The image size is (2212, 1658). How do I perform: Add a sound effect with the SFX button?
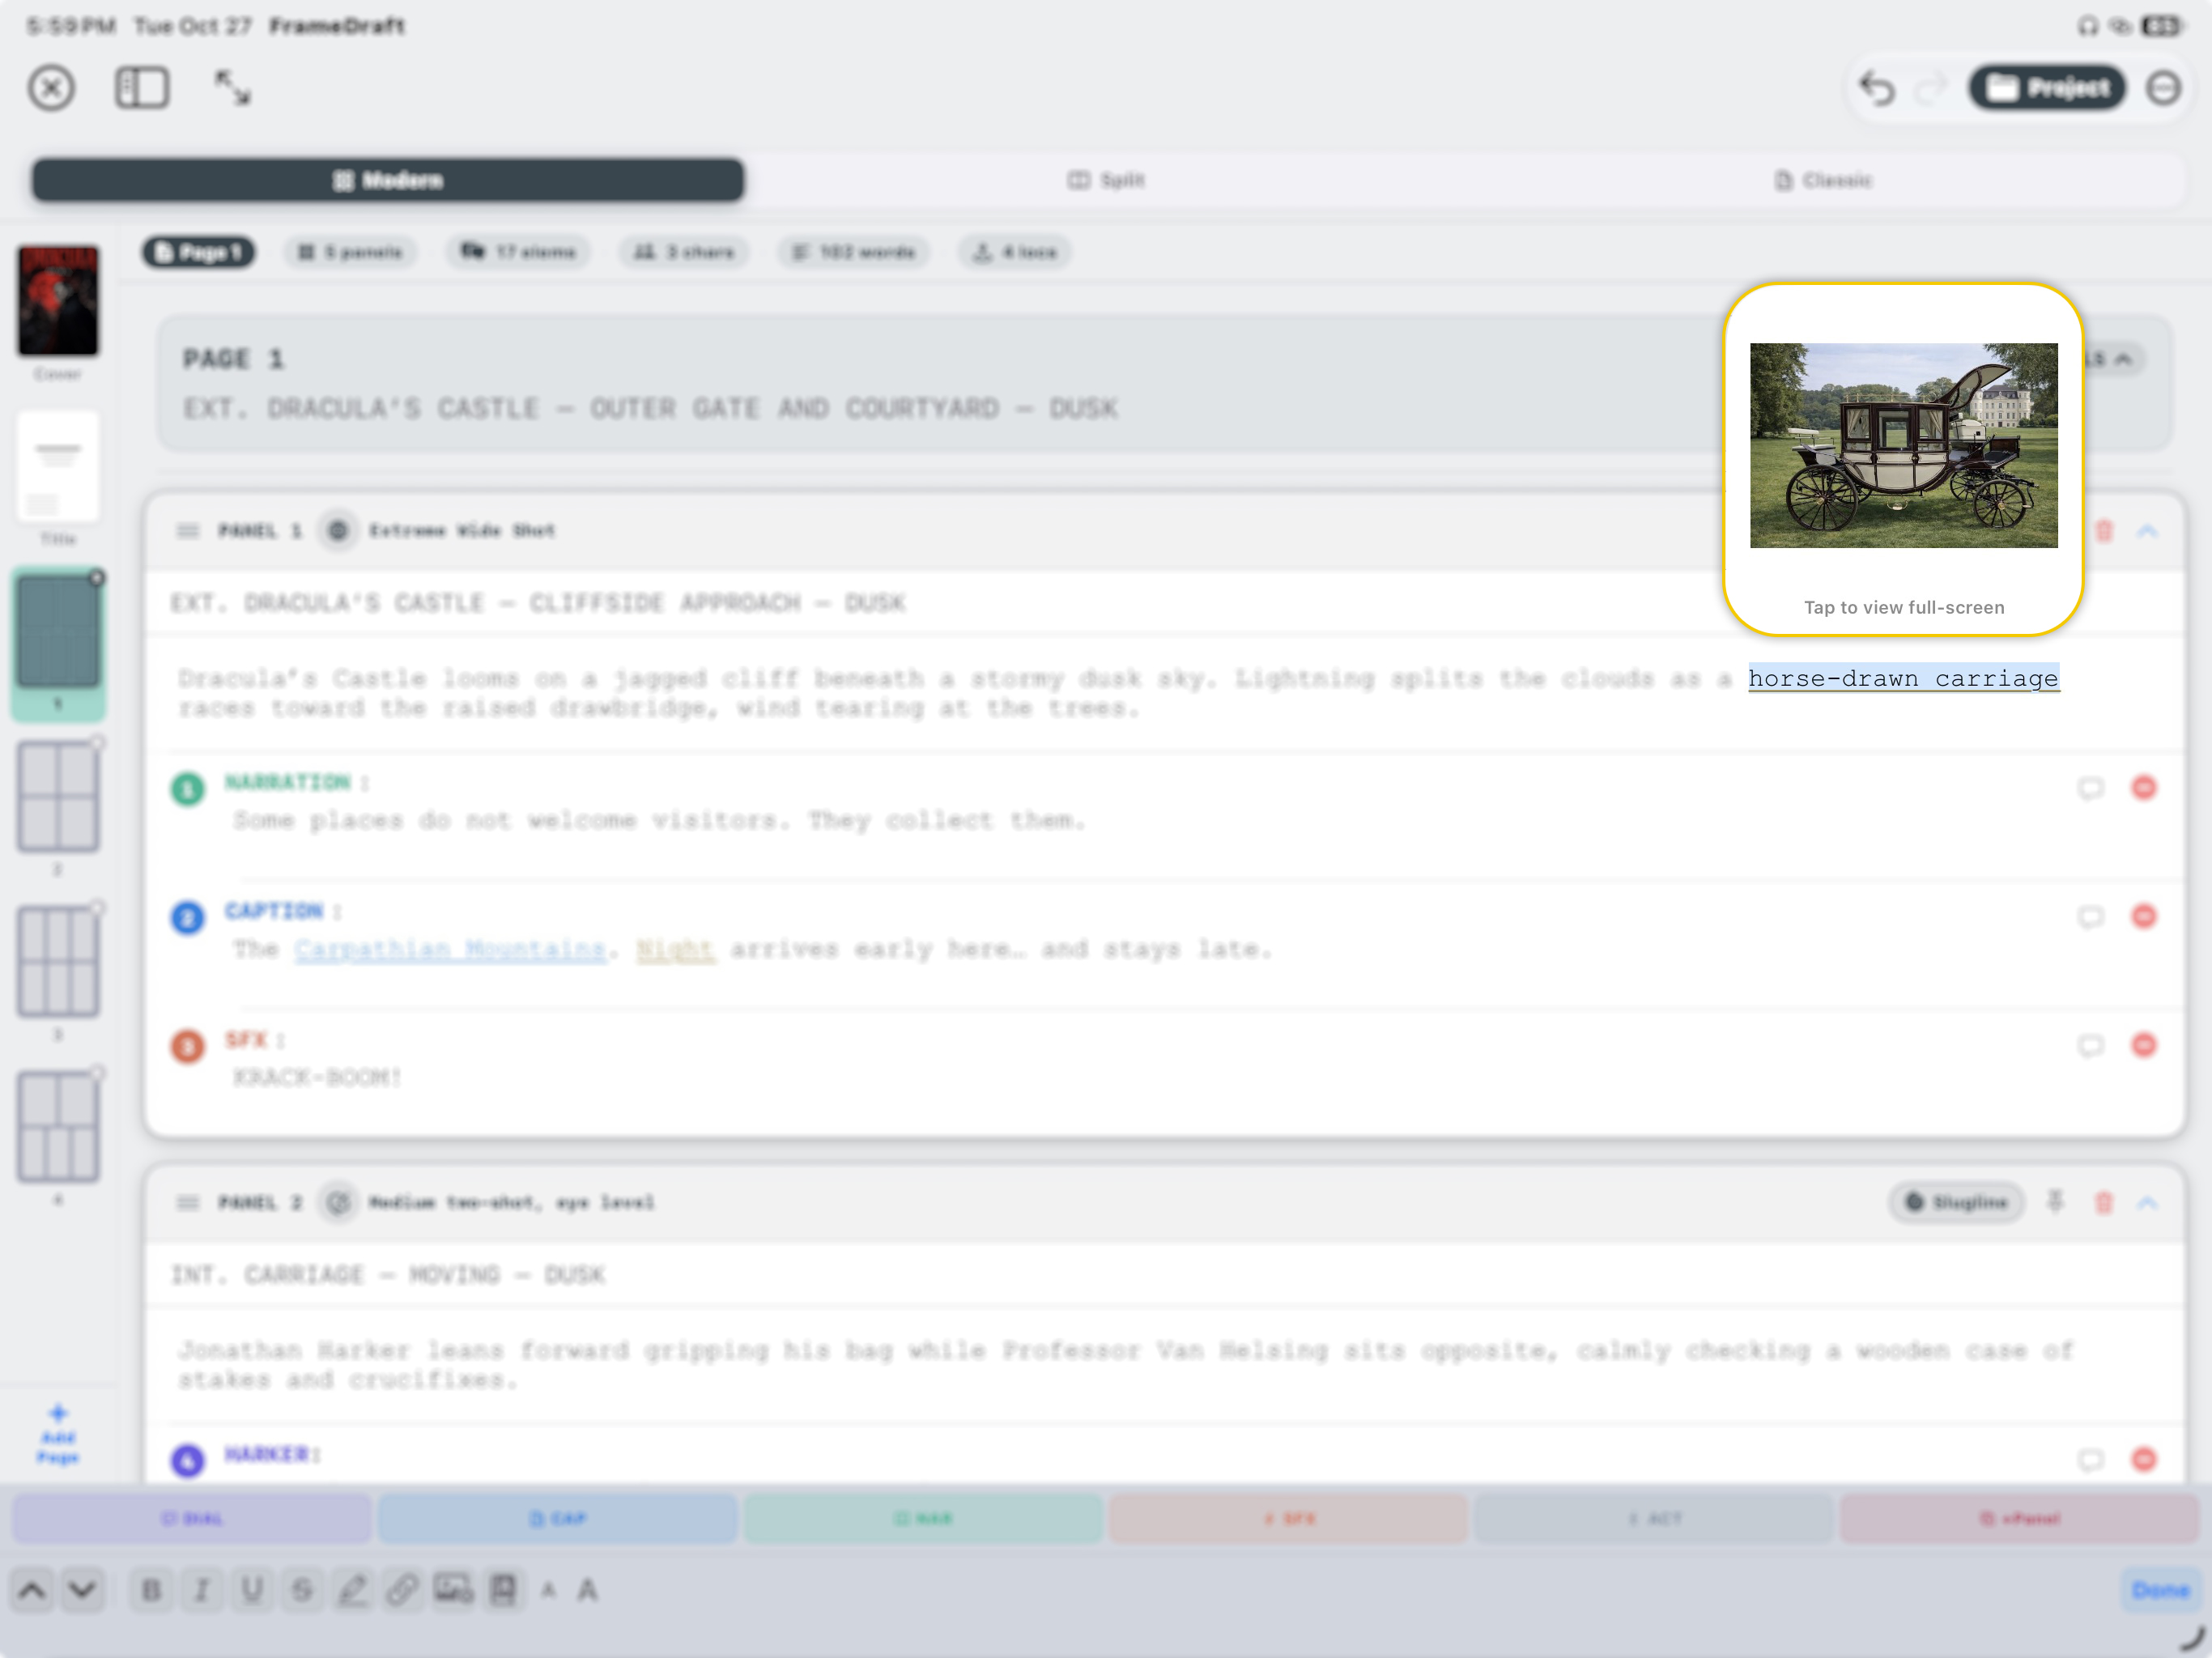point(1288,1518)
